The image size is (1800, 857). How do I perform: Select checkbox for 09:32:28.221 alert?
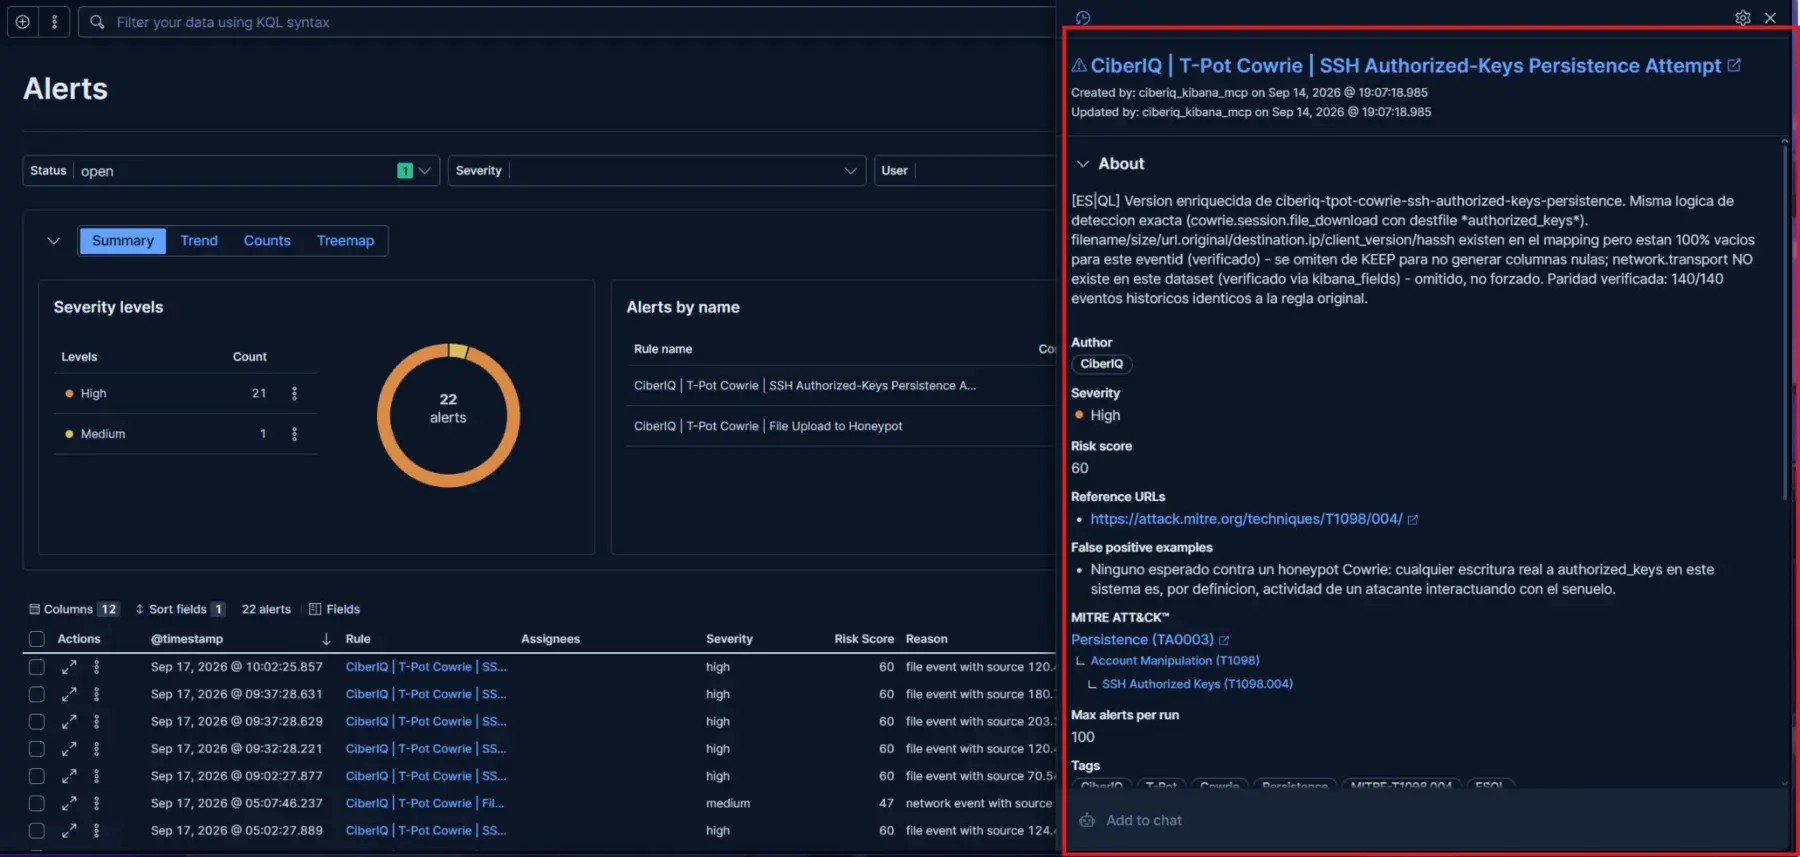pos(37,749)
